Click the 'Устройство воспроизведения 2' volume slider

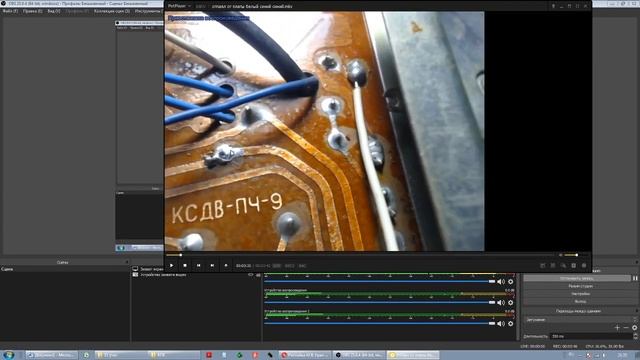380,324
